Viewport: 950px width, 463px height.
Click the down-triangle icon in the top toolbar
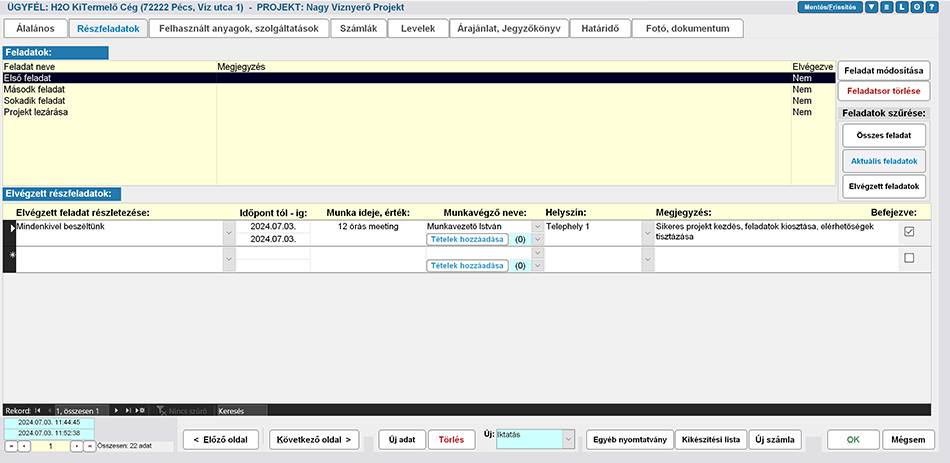pos(871,8)
